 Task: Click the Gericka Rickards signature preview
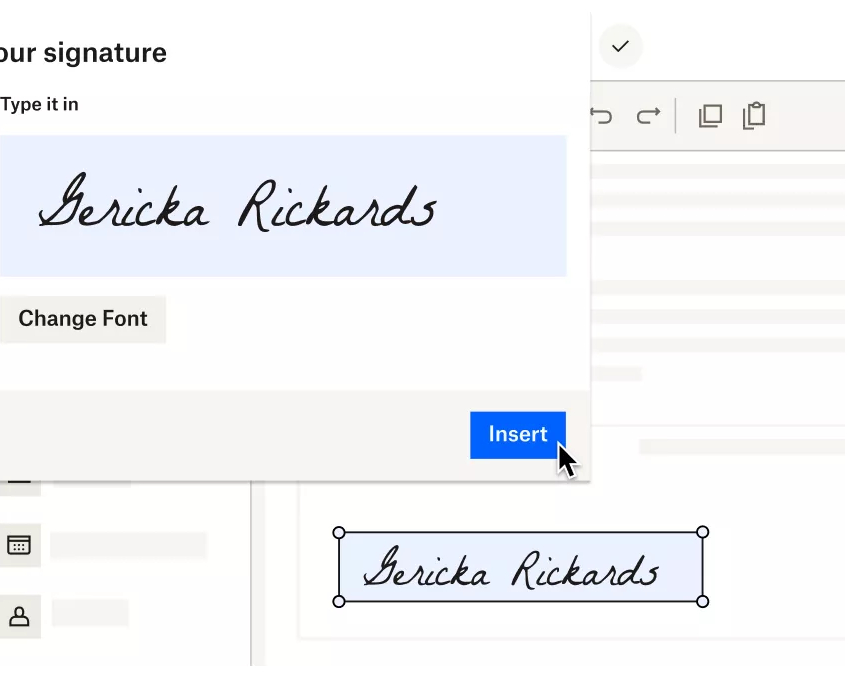coord(238,206)
